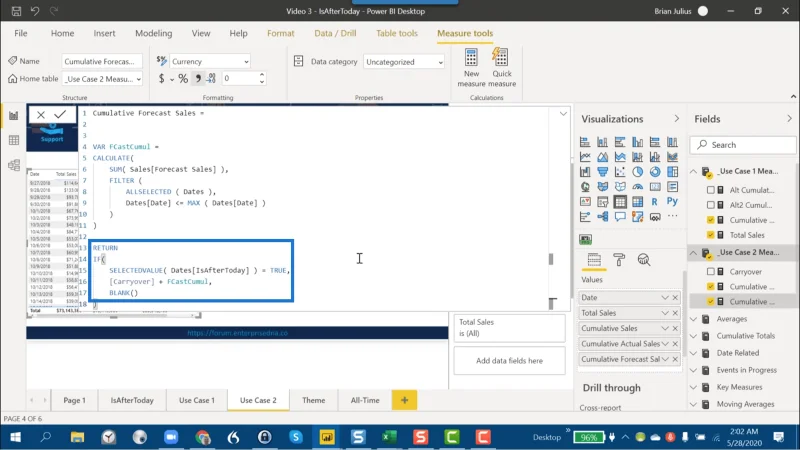Open the Analytics magnifier pane
800x450 pixels.
click(x=644, y=260)
